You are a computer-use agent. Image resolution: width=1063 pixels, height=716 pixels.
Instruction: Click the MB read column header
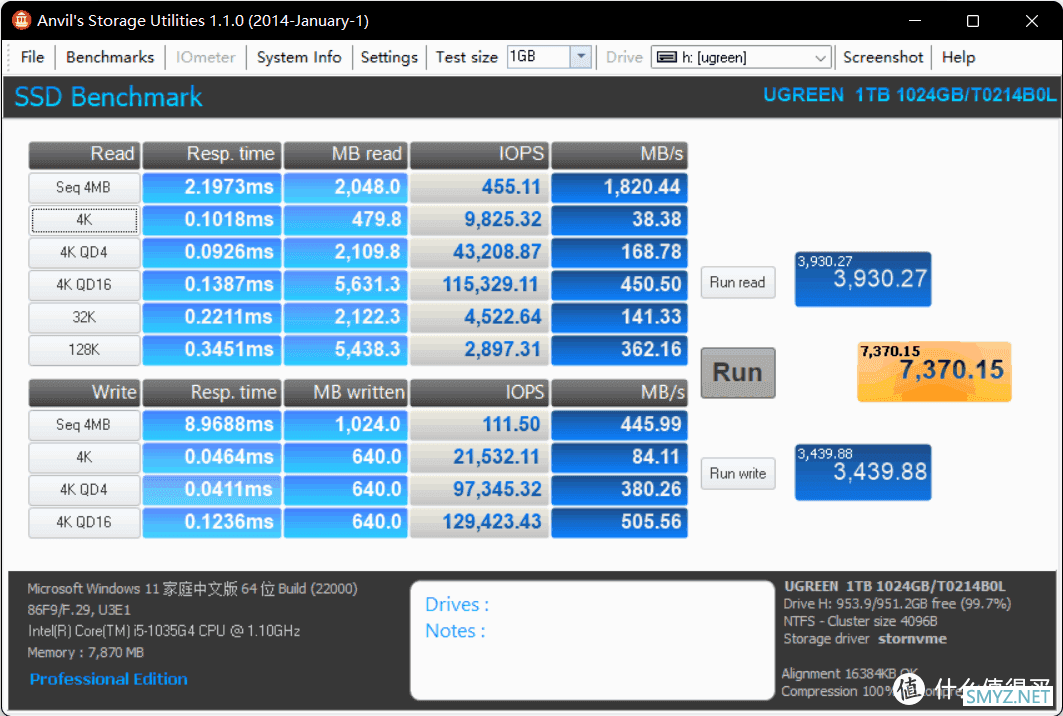345,155
